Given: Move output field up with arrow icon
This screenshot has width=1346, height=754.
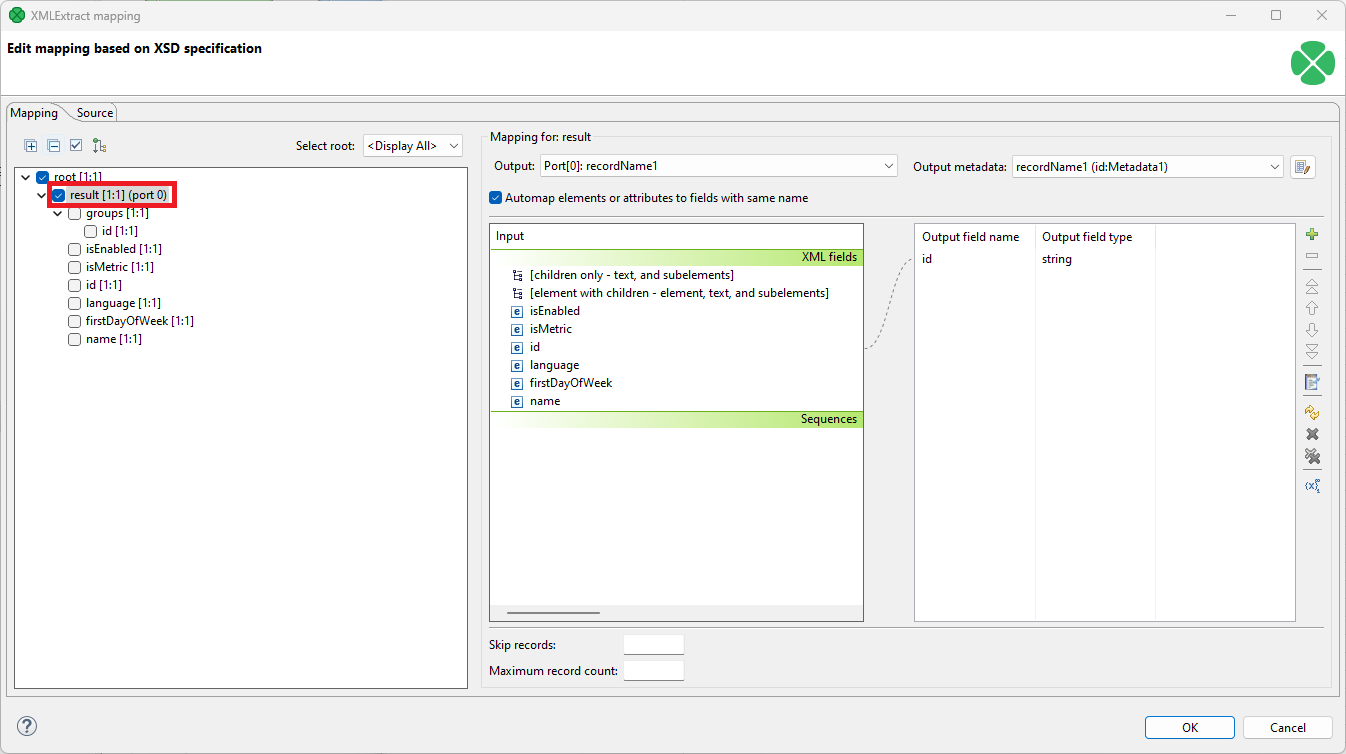Looking at the screenshot, I should [x=1312, y=308].
